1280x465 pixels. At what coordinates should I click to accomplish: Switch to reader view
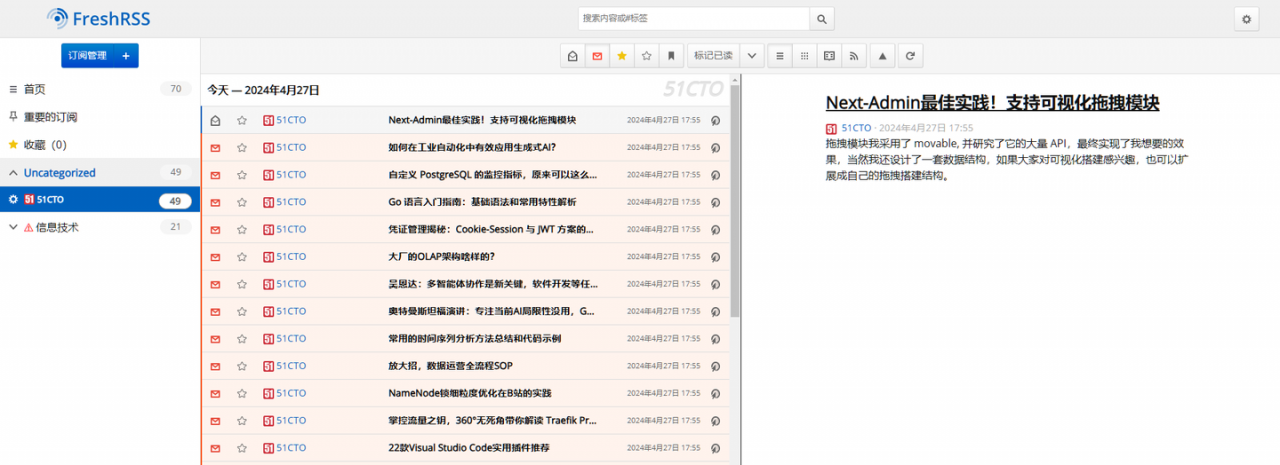830,56
